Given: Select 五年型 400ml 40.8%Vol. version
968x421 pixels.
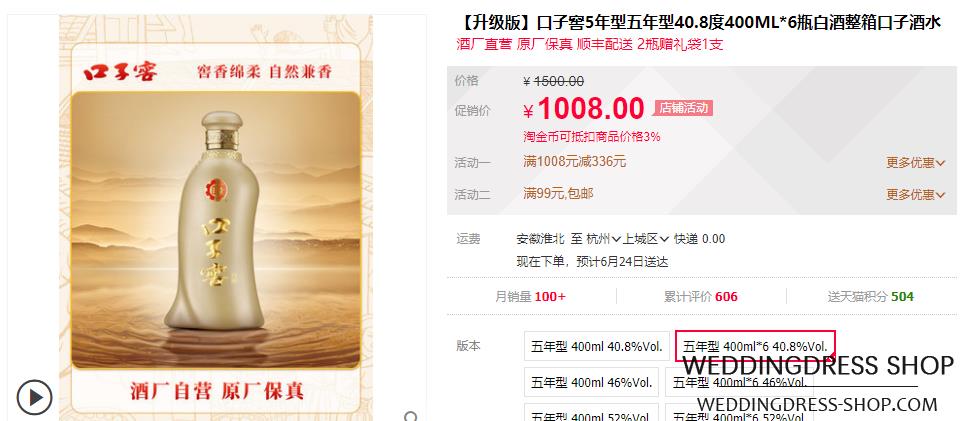Looking at the screenshot, I should [596, 346].
